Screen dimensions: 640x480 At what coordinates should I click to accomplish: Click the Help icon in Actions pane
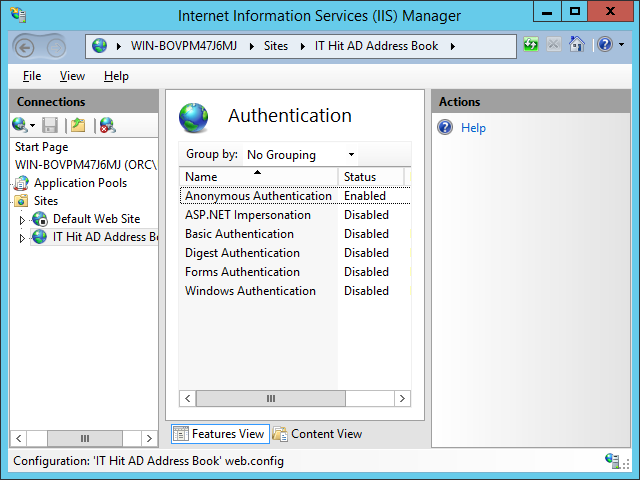tap(445, 127)
